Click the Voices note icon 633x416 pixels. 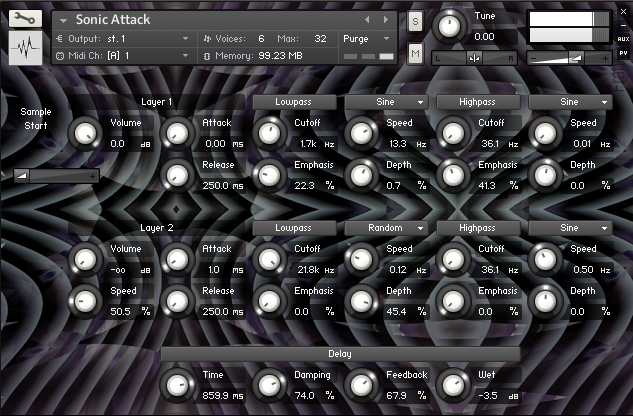click(x=207, y=39)
